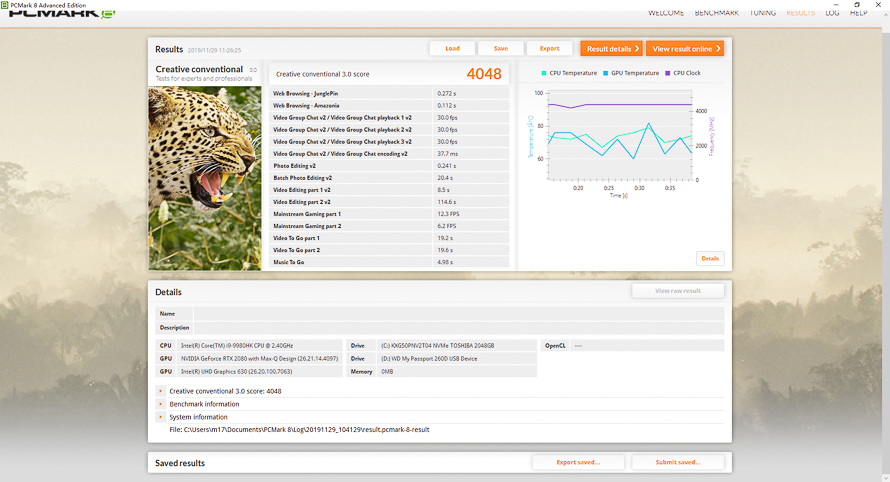Expand the Creative conventional 3.0 score section

(x=160, y=391)
